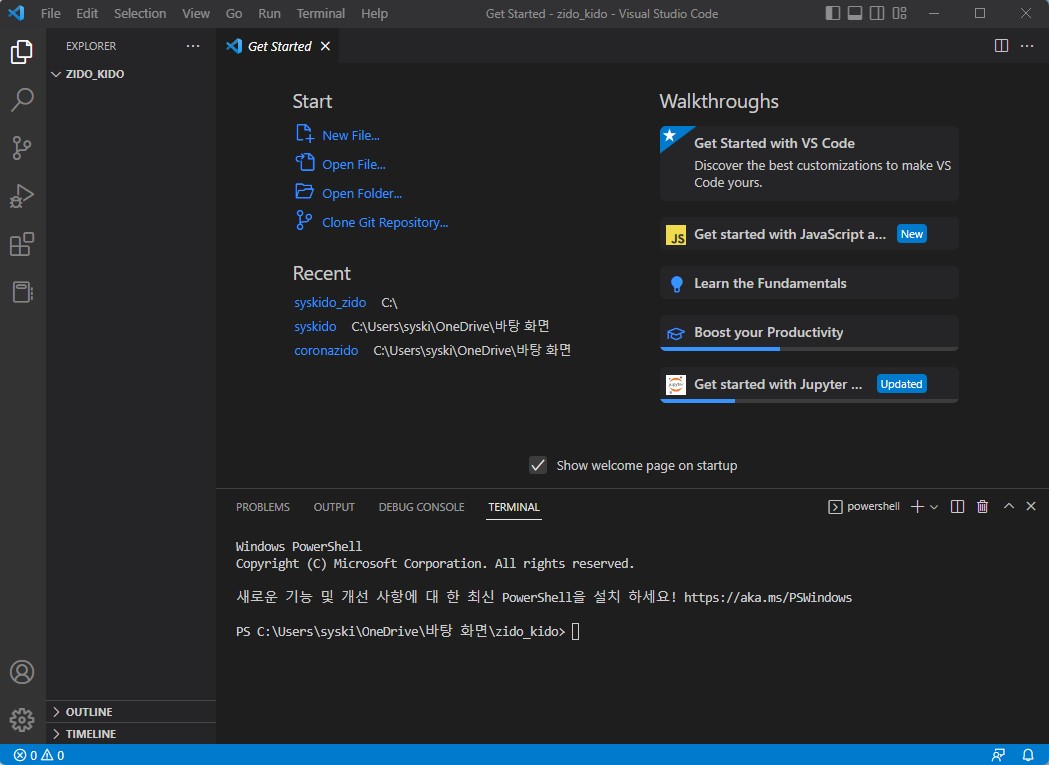
Task: Close the Get Started tab
Action: click(x=325, y=46)
